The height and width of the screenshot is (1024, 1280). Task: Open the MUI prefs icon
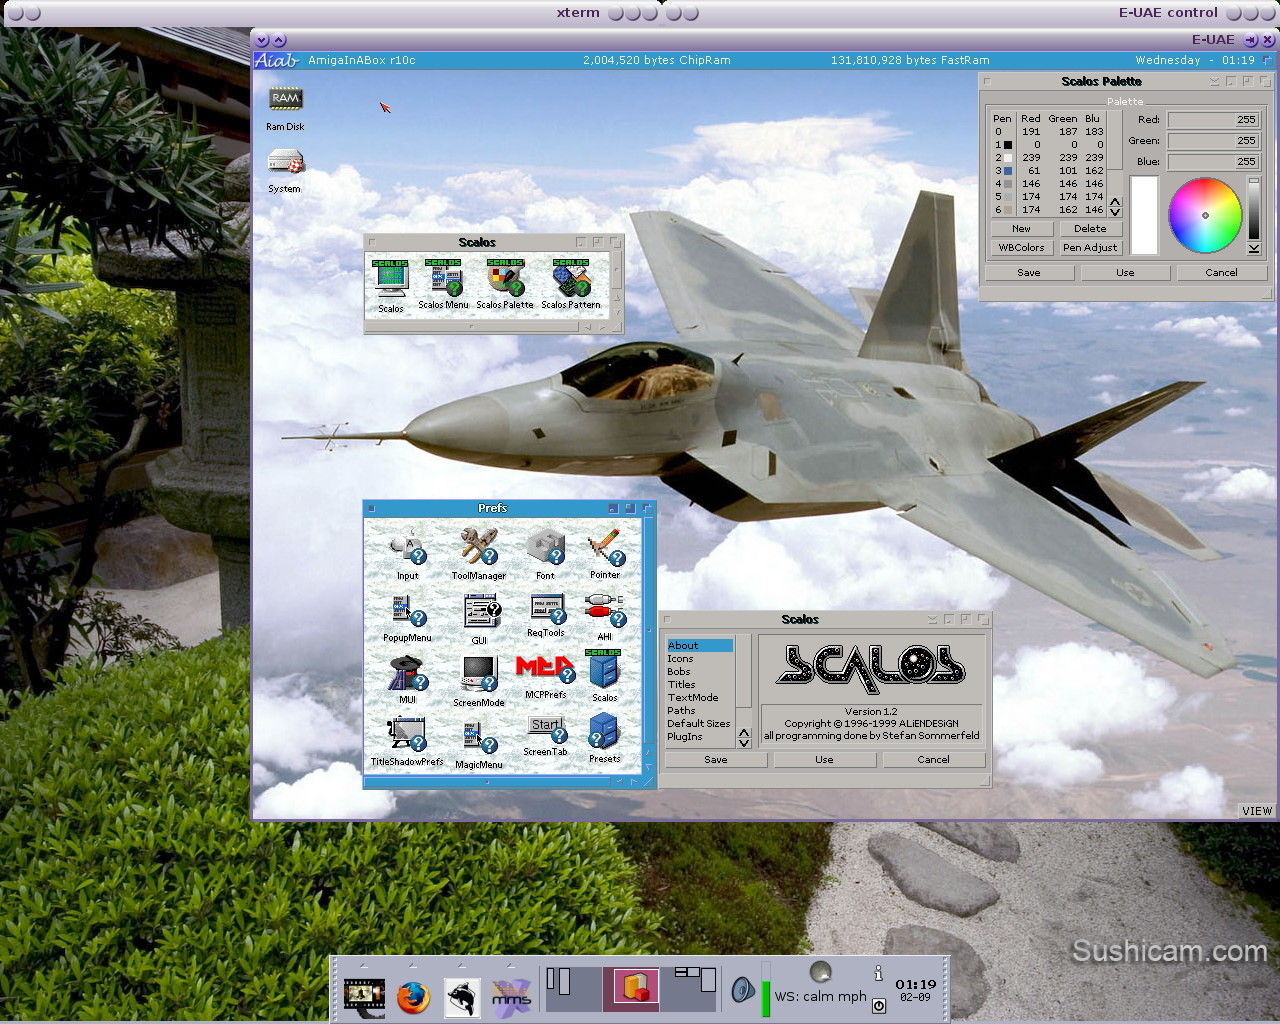(407, 673)
